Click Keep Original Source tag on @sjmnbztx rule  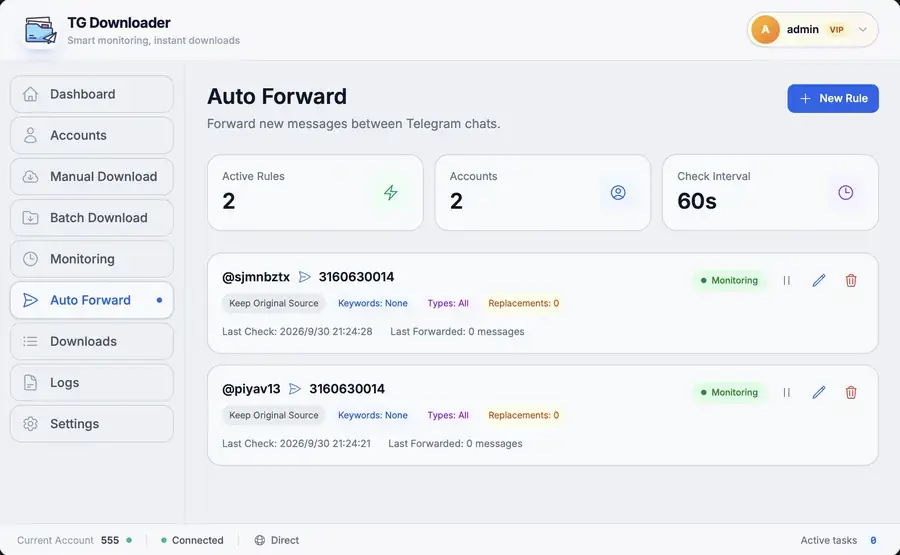[x=274, y=303]
